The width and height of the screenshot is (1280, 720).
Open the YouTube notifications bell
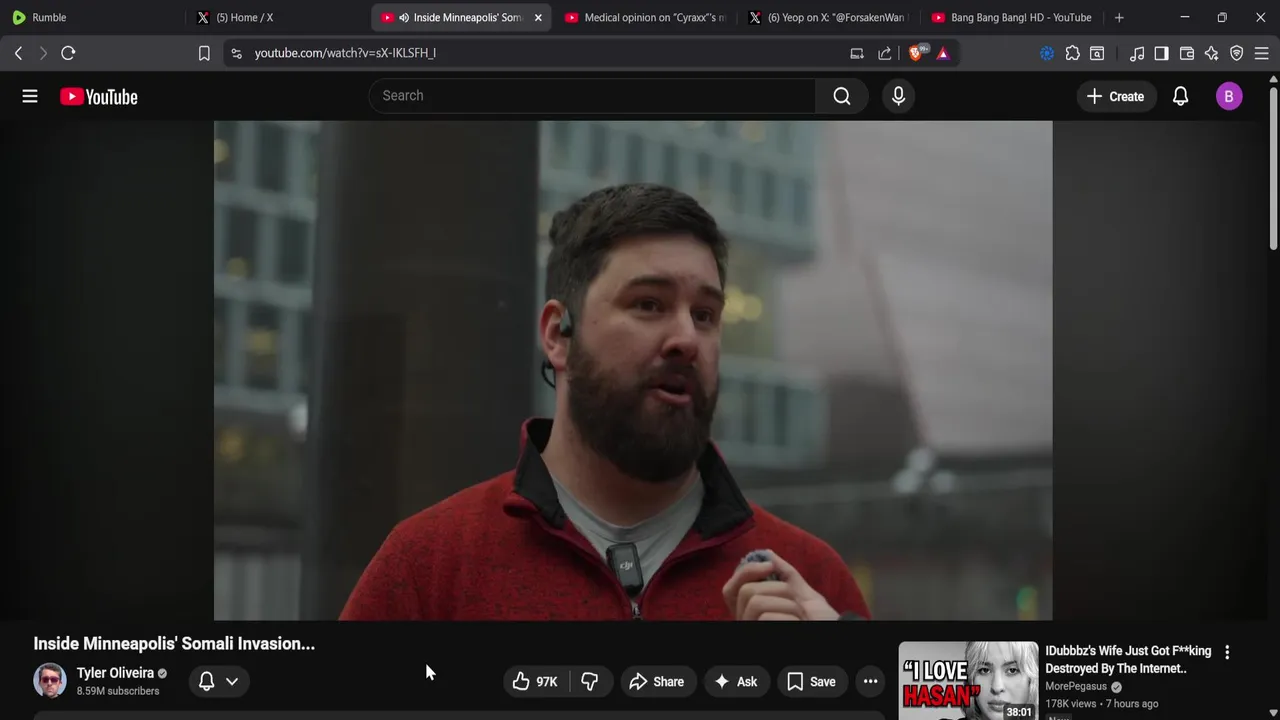(x=1180, y=96)
